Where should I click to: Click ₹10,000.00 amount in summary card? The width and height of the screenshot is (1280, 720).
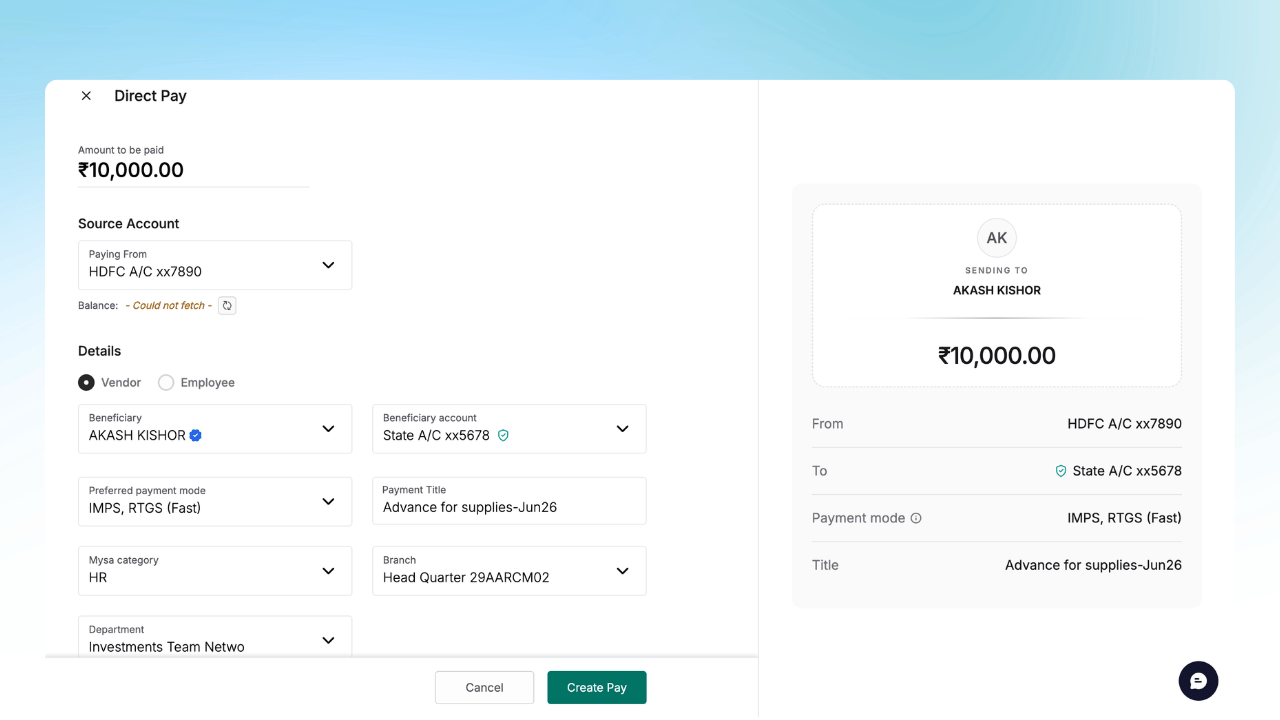click(997, 355)
